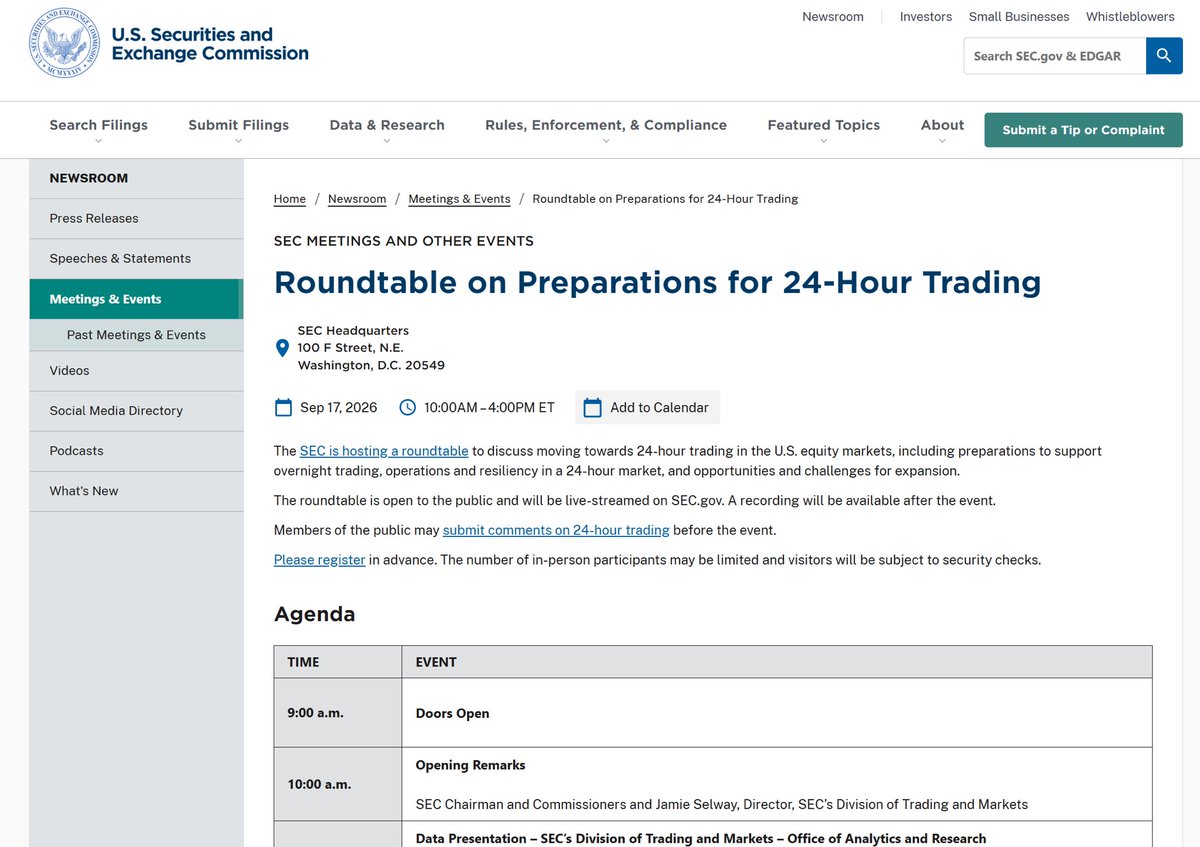The image size is (1200, 847).
Task: Click the U.S. Securities and Exchange Commission title
Action: (210, 44)
